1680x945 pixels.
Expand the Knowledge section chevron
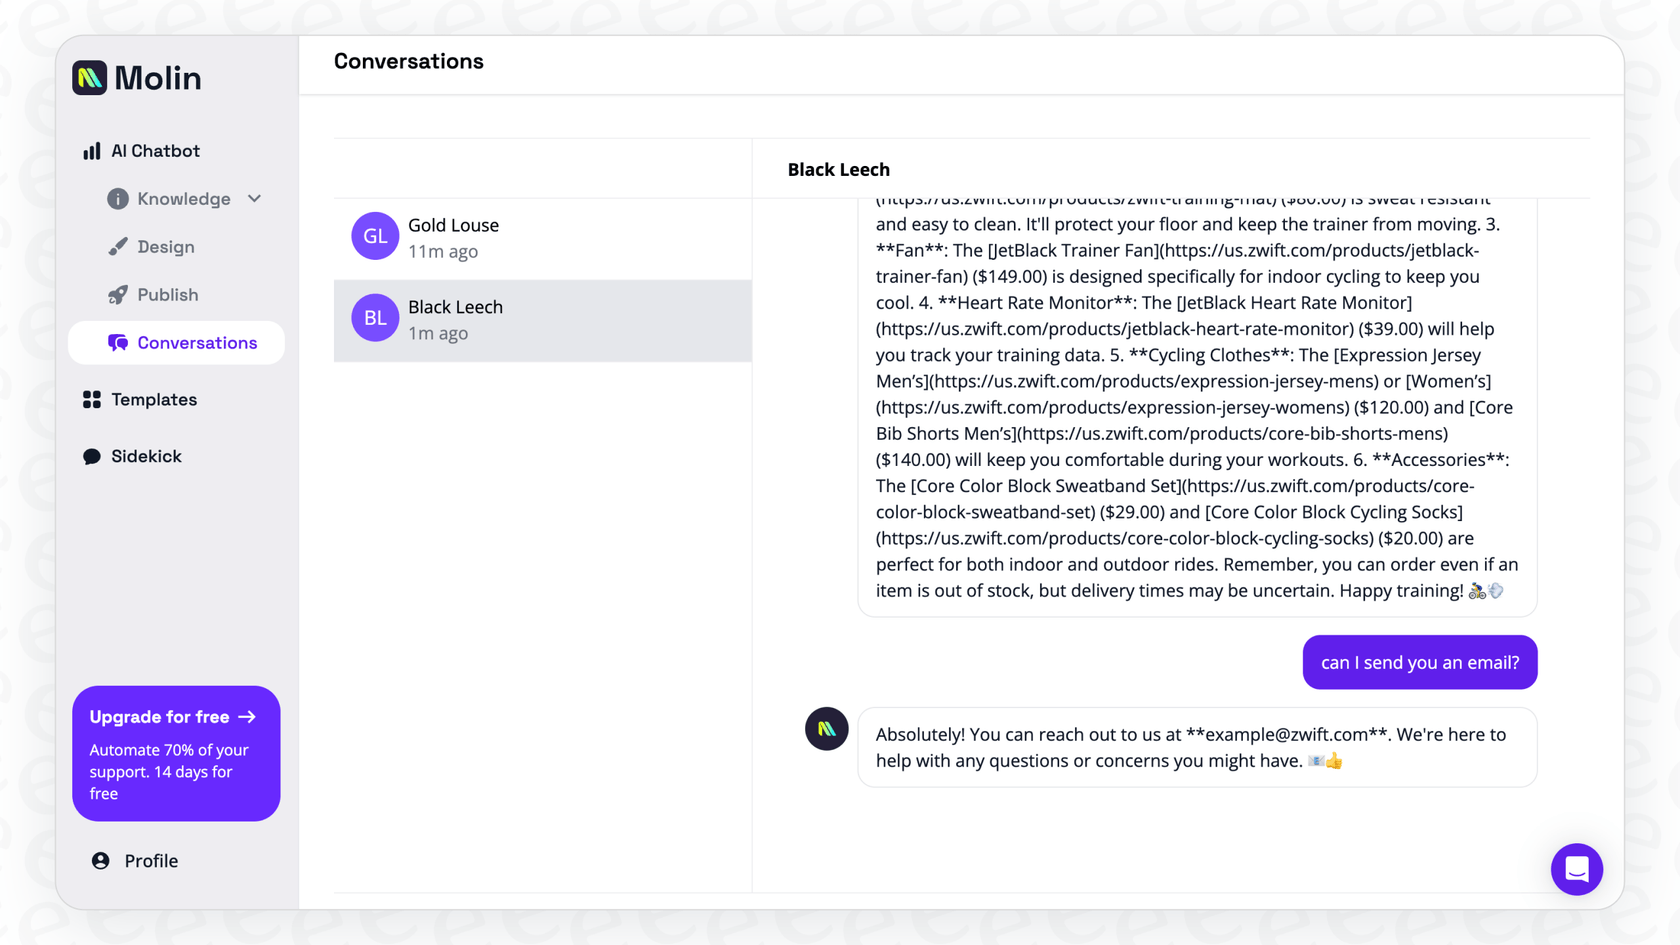254,198
